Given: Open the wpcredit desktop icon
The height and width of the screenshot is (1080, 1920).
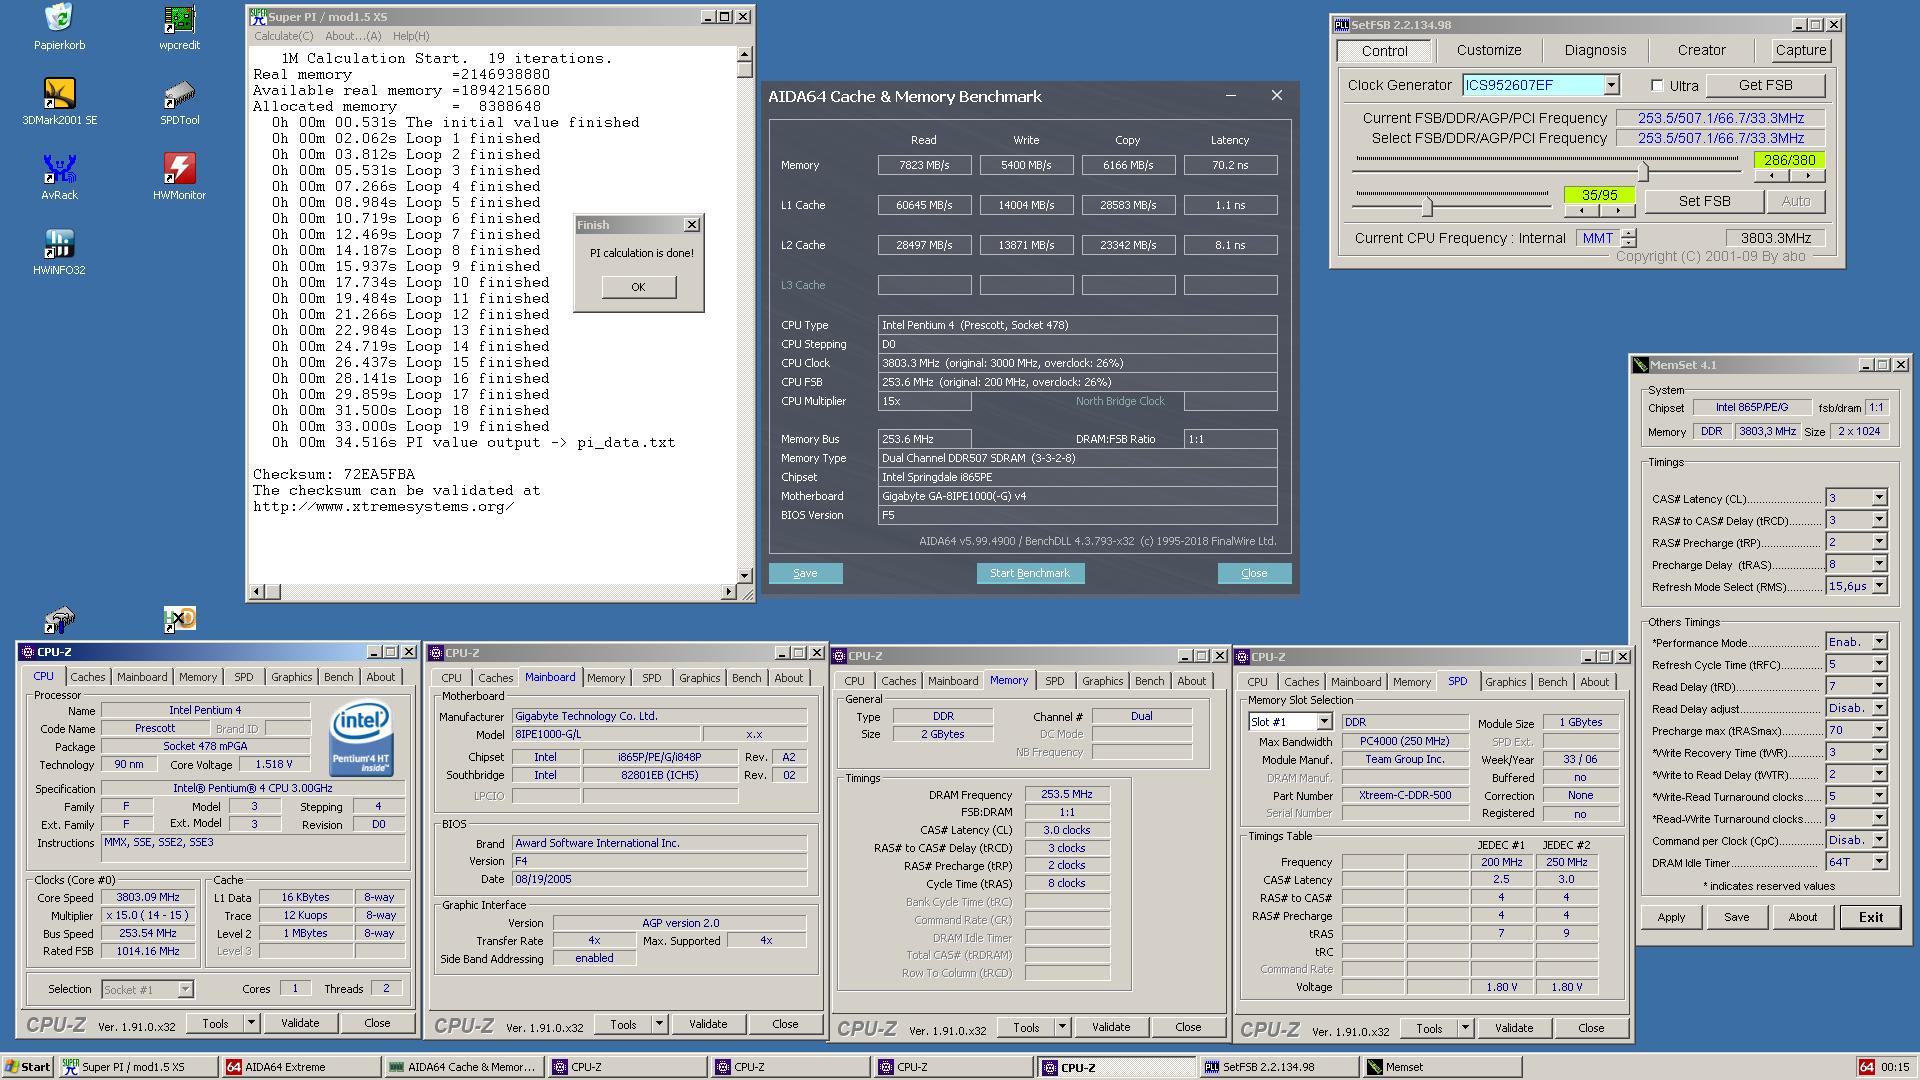Looking at the screenshot, I should click(179, 20).
